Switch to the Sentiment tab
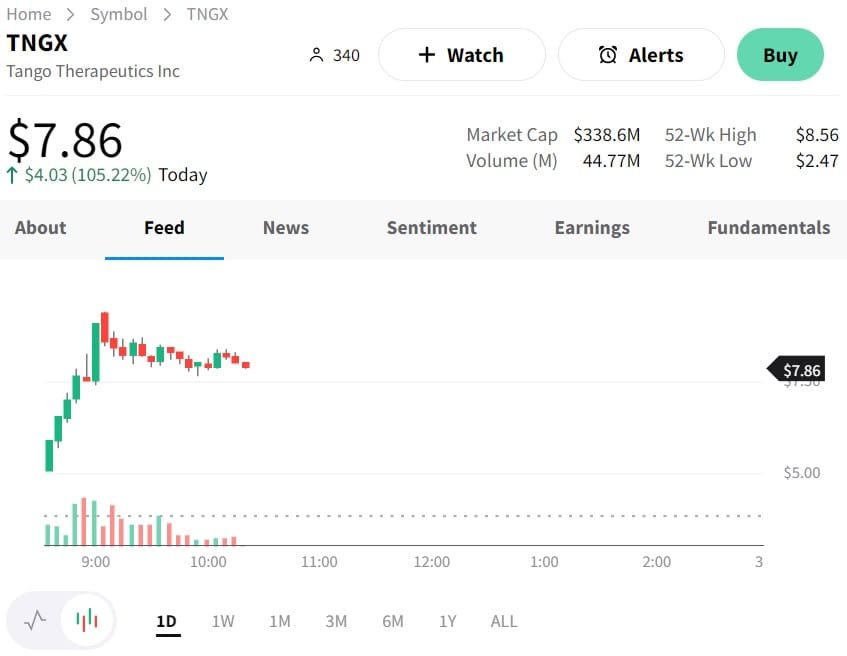 432,228
